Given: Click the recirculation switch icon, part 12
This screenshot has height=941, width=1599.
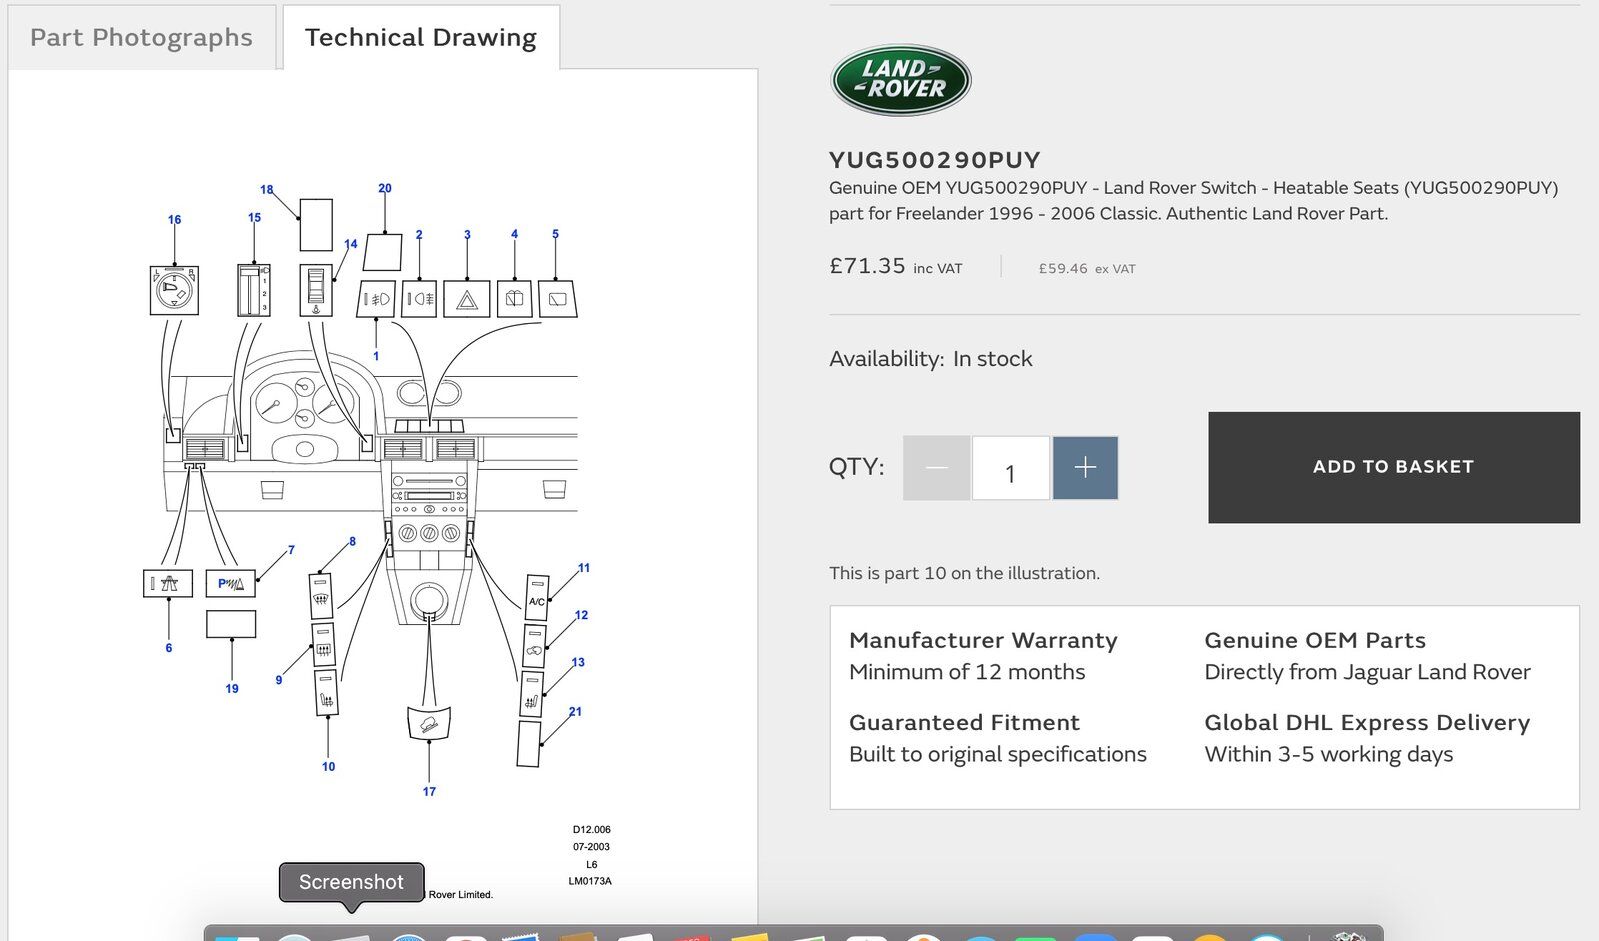Looking at the screenshot, I should click(534, 646).
